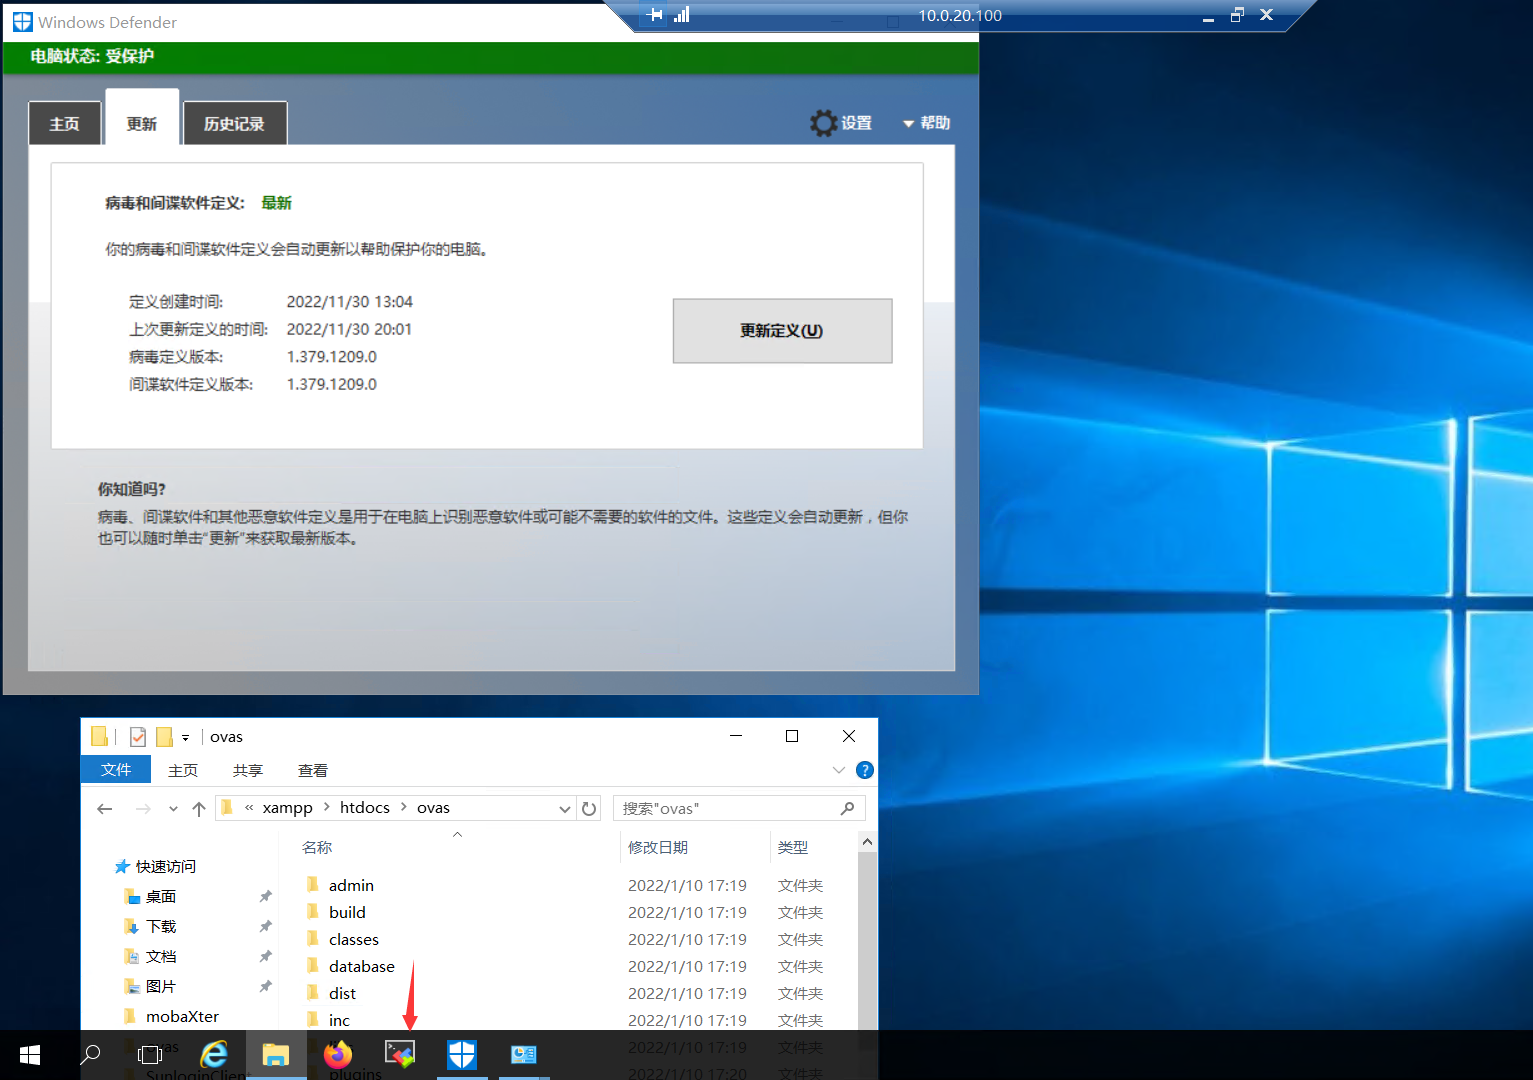Open address bar history dropdown
The width and height of the screenshot is (1533, 1080).
(x=565, y=809)
